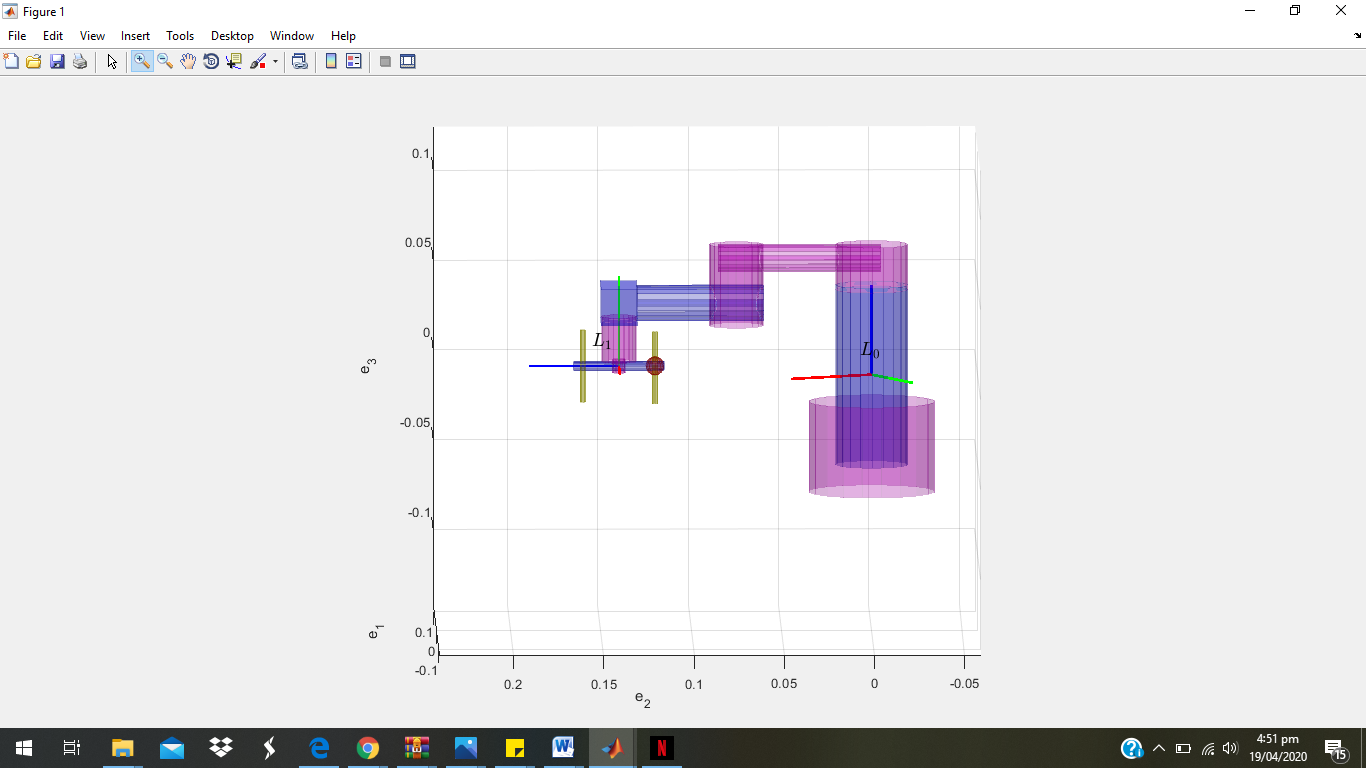Create a new figure
1366x768 pixels.
(13, 61)
